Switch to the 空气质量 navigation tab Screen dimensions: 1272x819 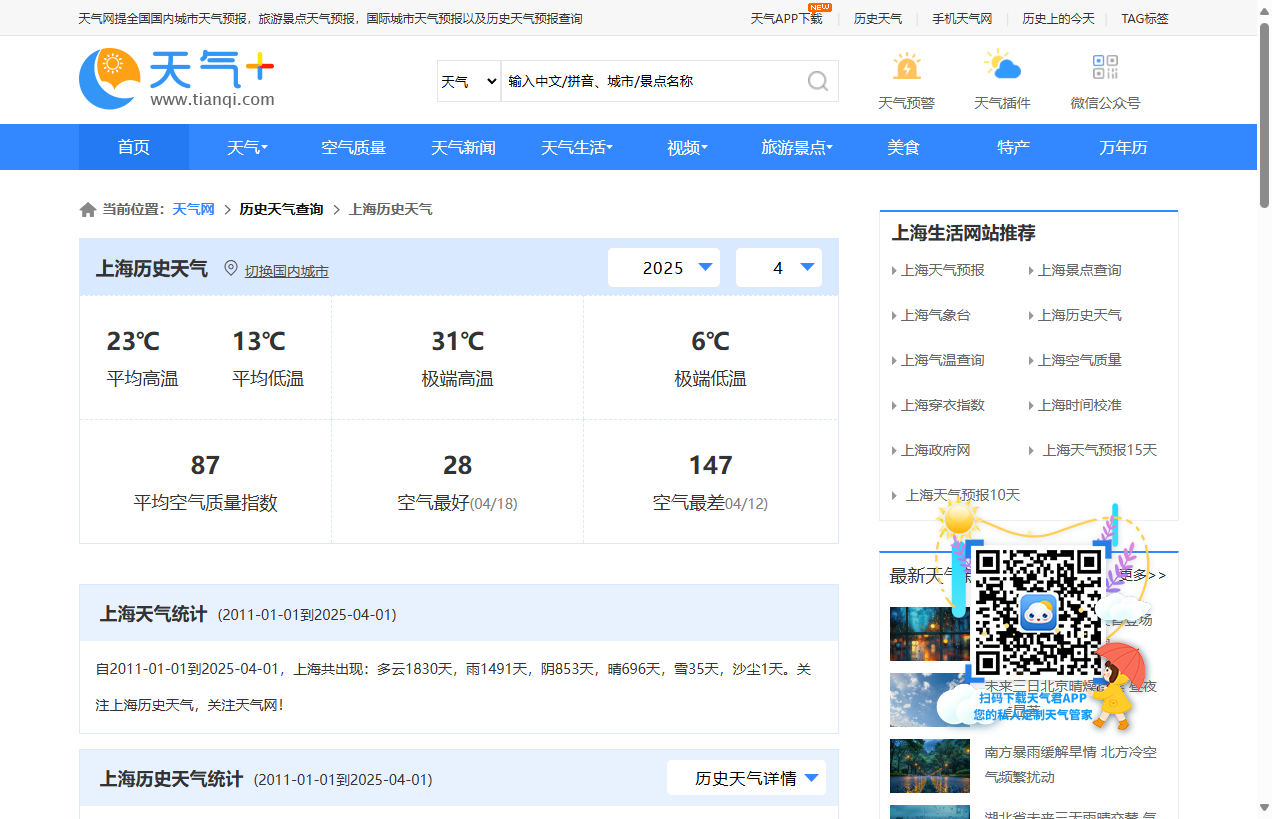[353, 147]
